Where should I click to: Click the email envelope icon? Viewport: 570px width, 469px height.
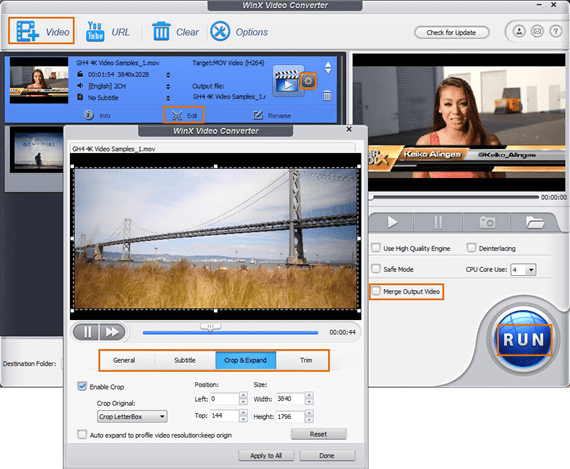pyautogui.click(x=537, y=31)
